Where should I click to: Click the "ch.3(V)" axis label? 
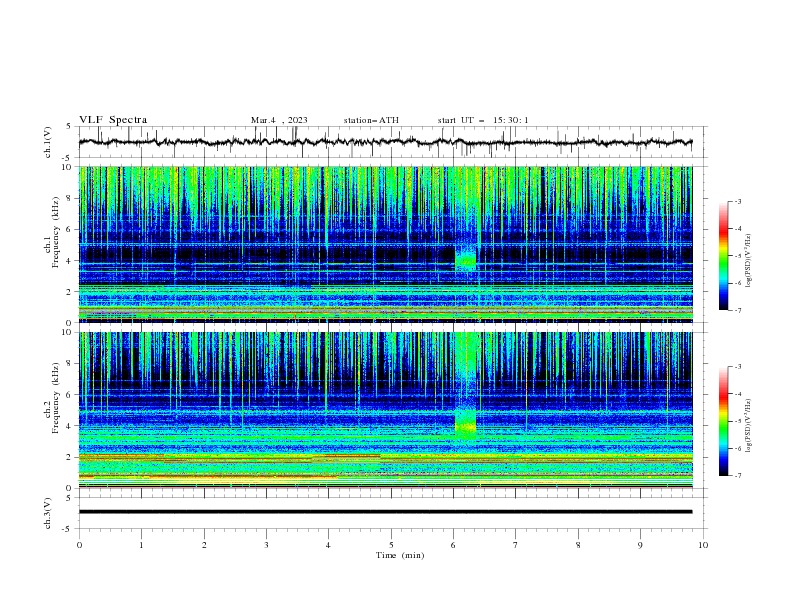point(48,514)
